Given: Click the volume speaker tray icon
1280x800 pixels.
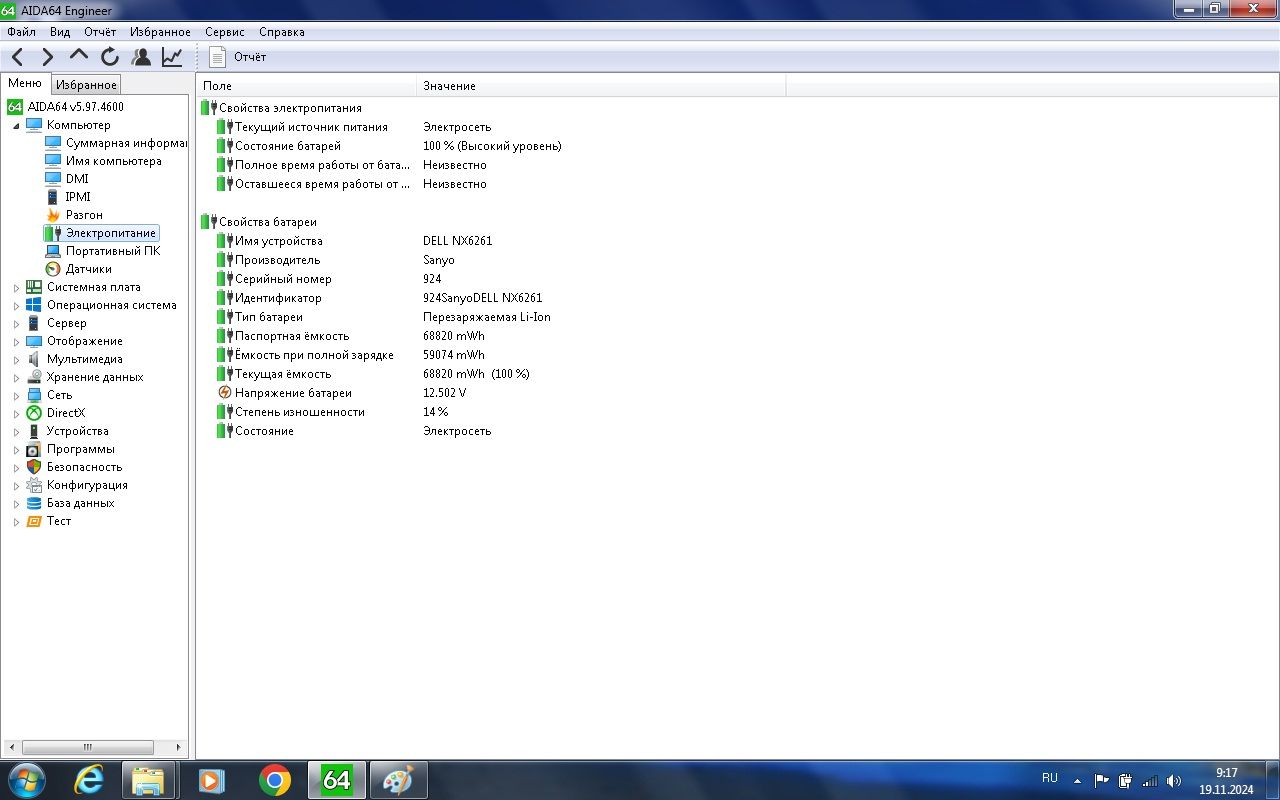Looking at the screenshot, I should point(1174,780).
